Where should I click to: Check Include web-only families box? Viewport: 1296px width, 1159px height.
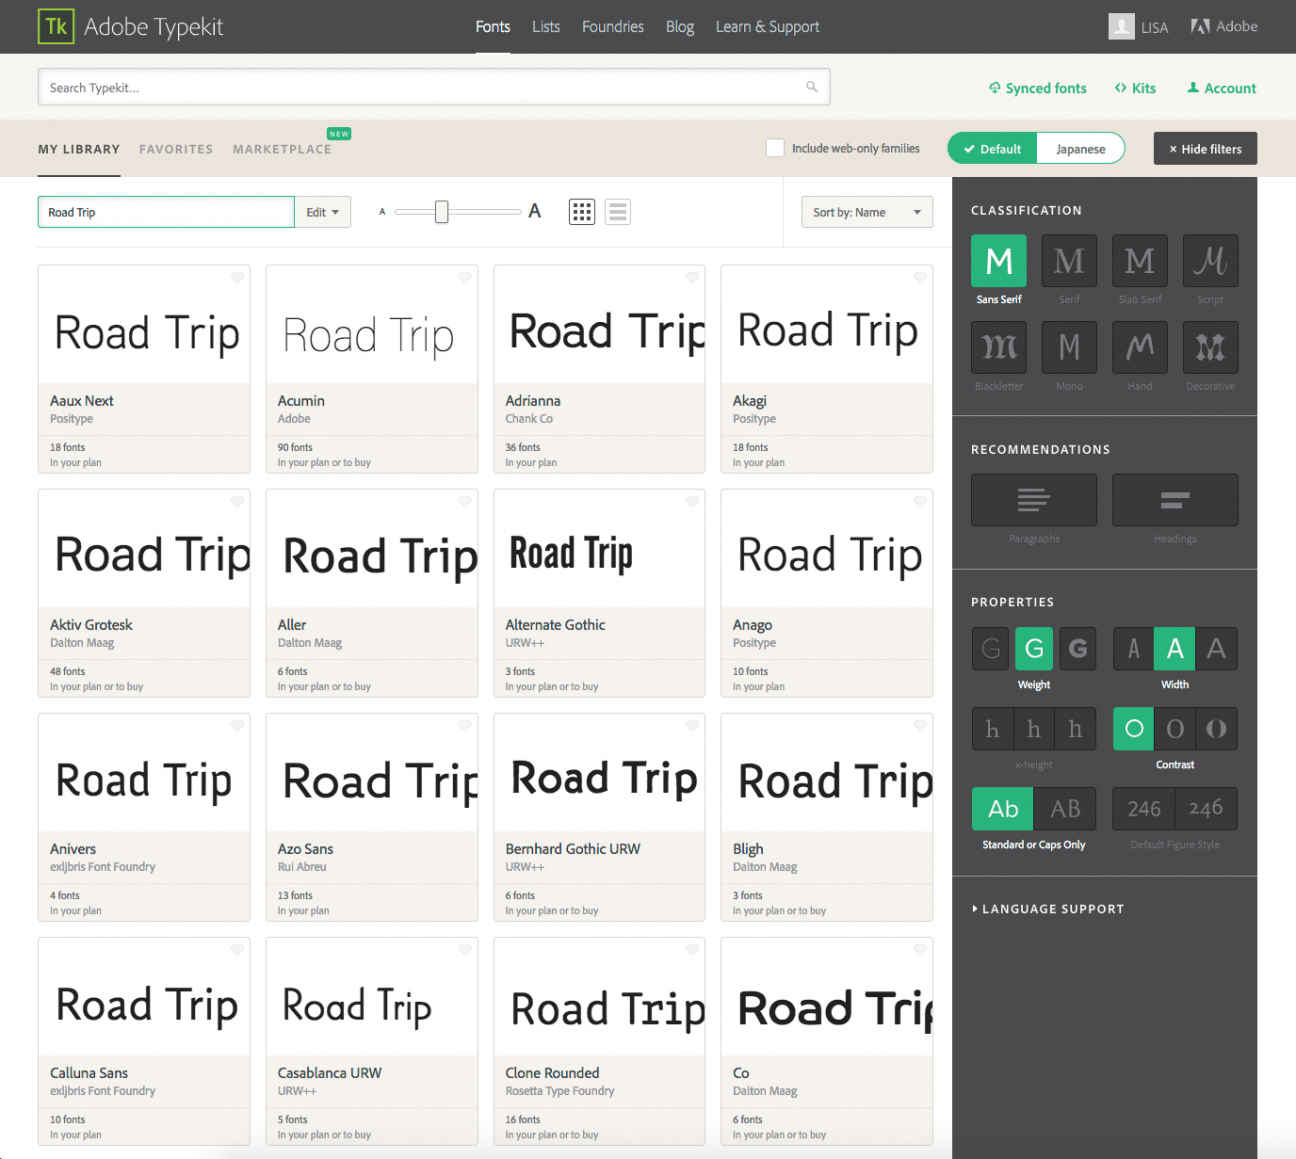pyautogui.click(x=775, y=148)
